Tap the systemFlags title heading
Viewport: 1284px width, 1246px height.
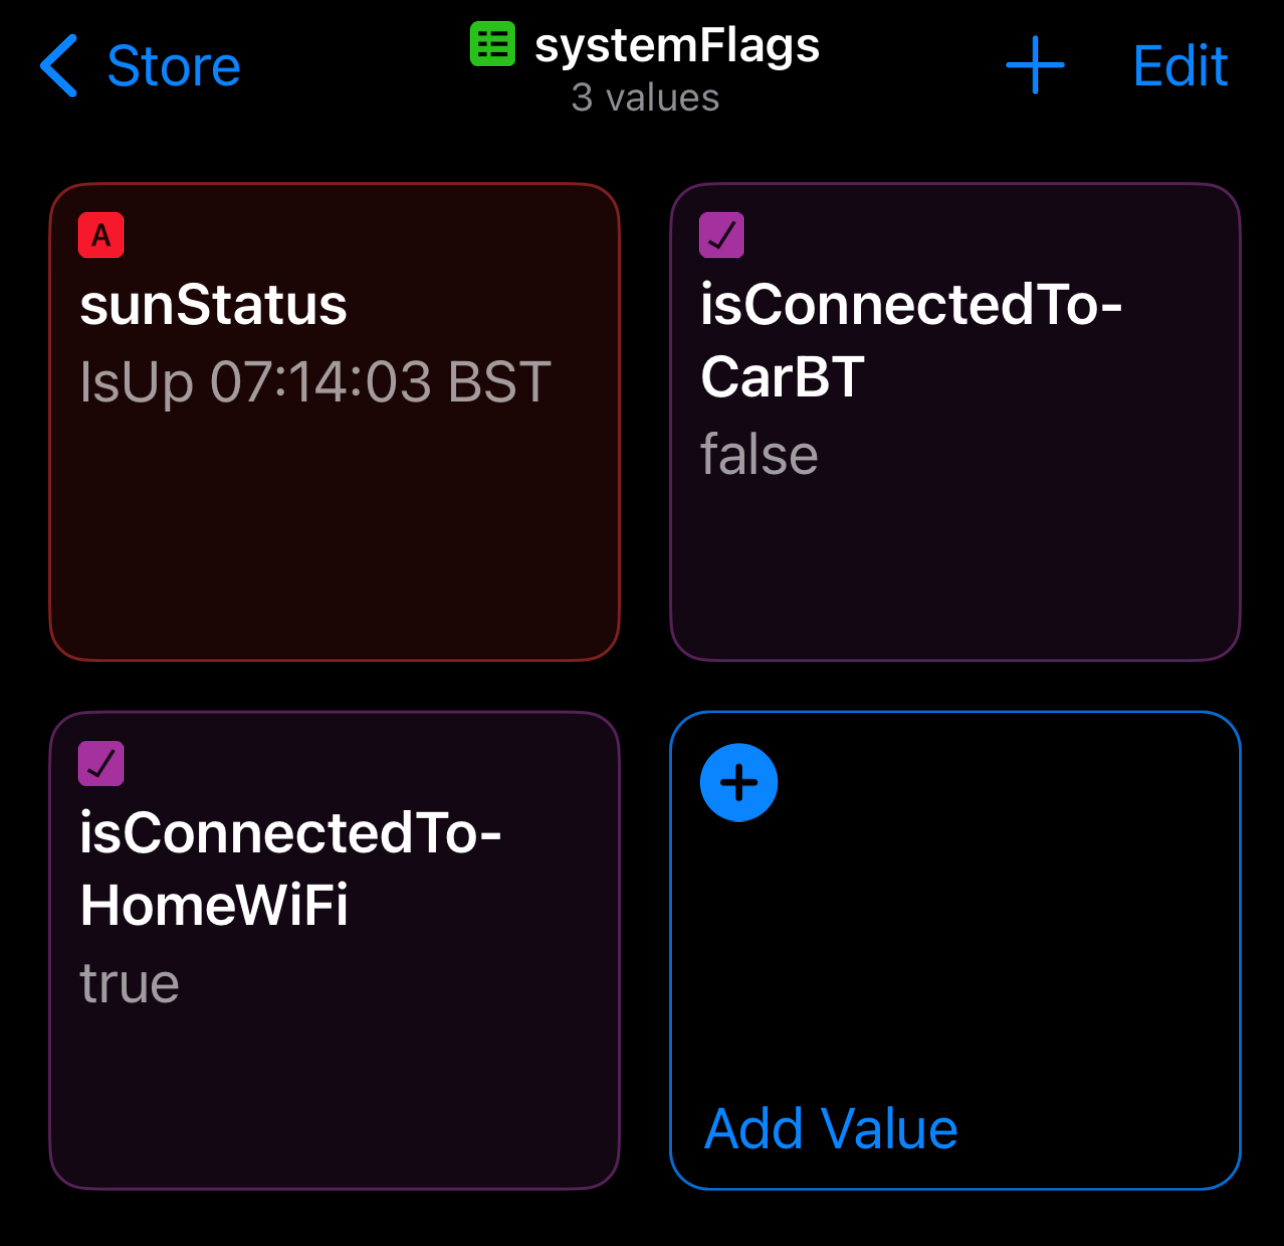(677, 46)
